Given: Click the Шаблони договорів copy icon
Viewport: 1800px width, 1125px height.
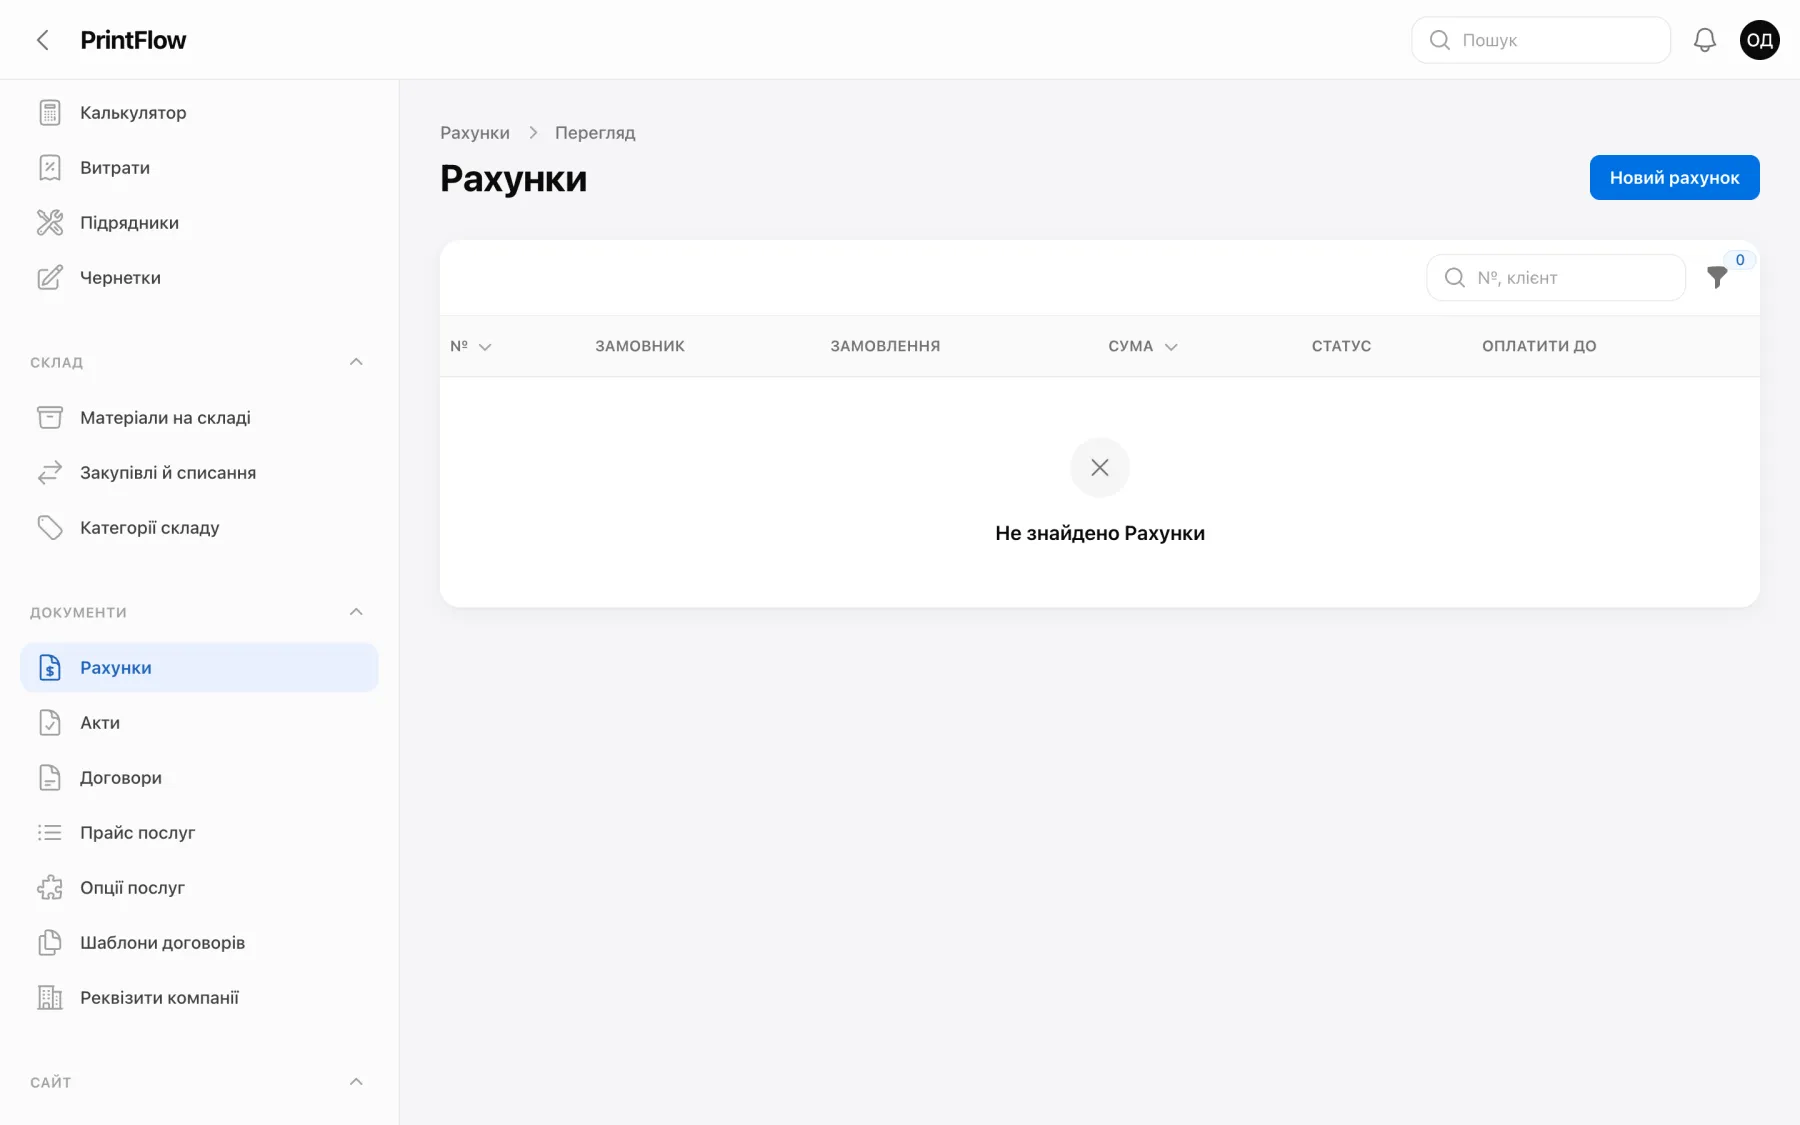Looking at the screenshot, I should click(x=50, y=943).
